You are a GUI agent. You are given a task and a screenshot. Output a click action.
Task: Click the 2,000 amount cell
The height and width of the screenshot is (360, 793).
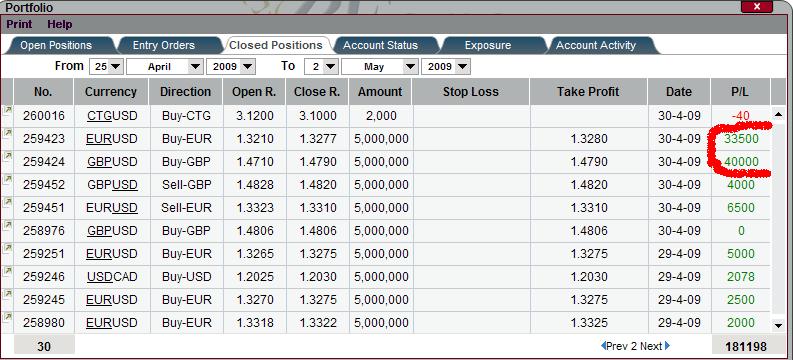[381, 116]
